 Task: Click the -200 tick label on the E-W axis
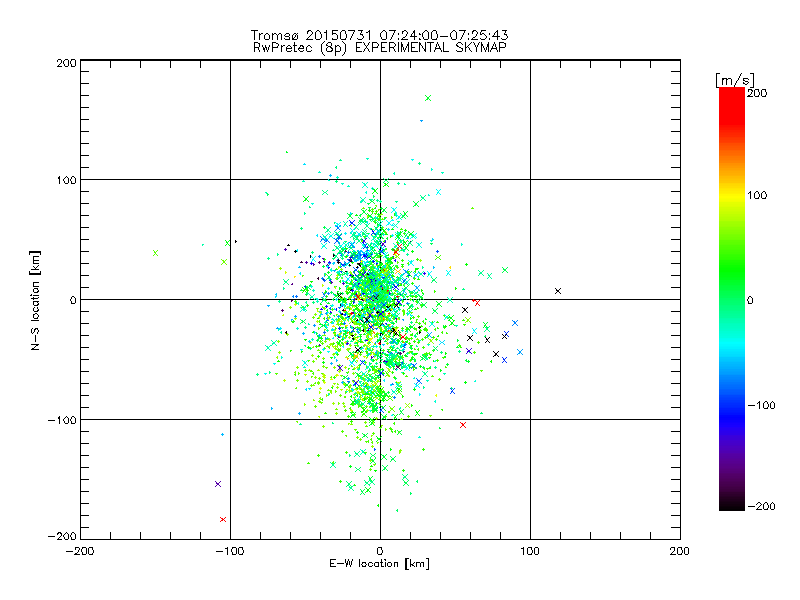[x=80, y=552]
